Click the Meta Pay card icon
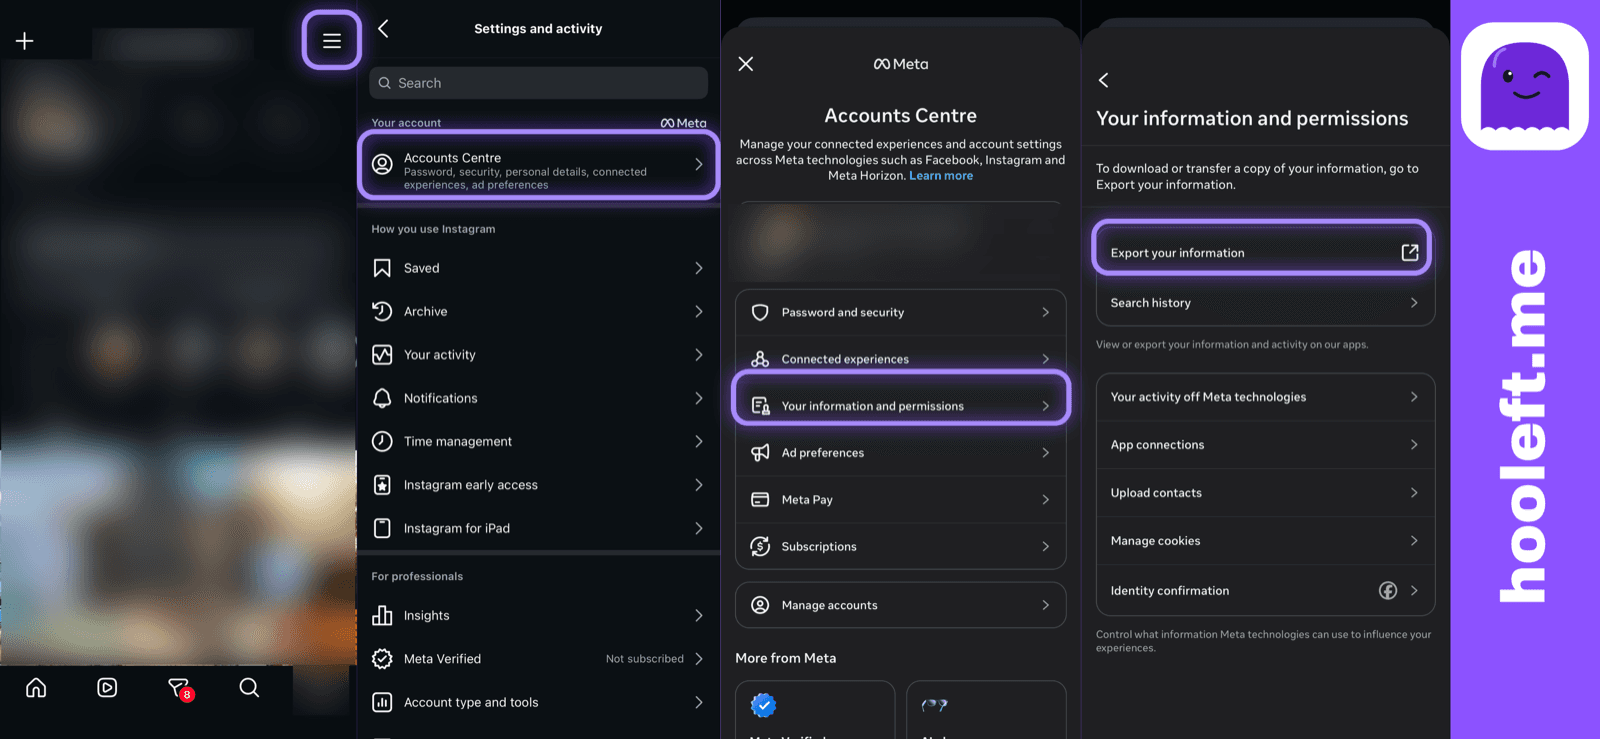This screenshot has height=739, width=1600. 760,500
